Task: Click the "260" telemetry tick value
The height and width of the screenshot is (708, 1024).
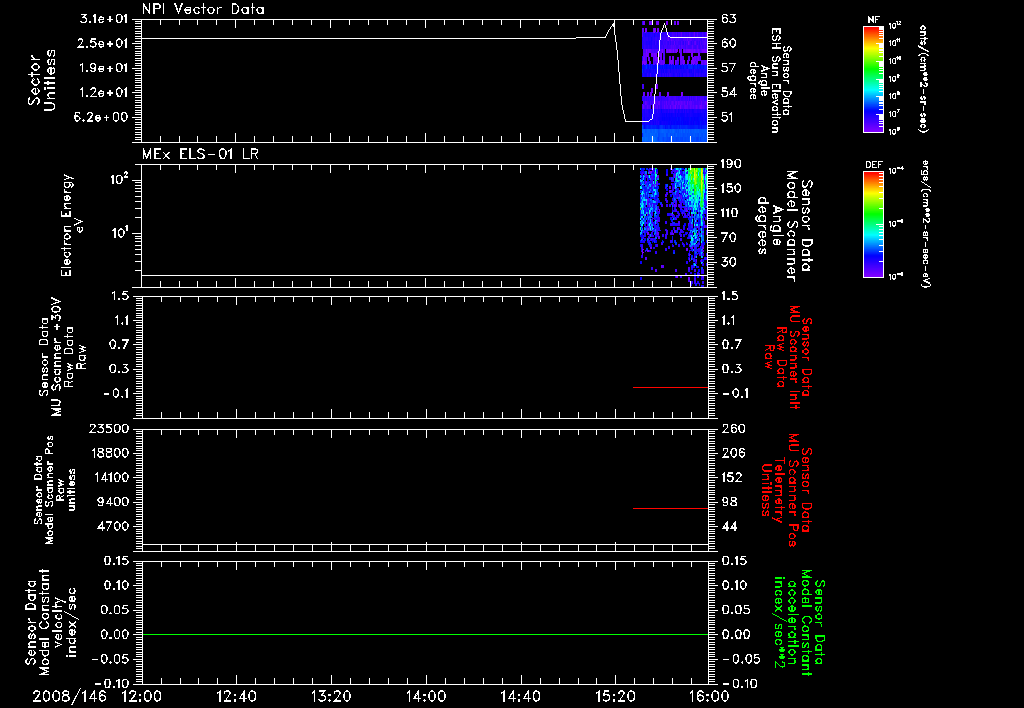Action: (x=732, y=428)
